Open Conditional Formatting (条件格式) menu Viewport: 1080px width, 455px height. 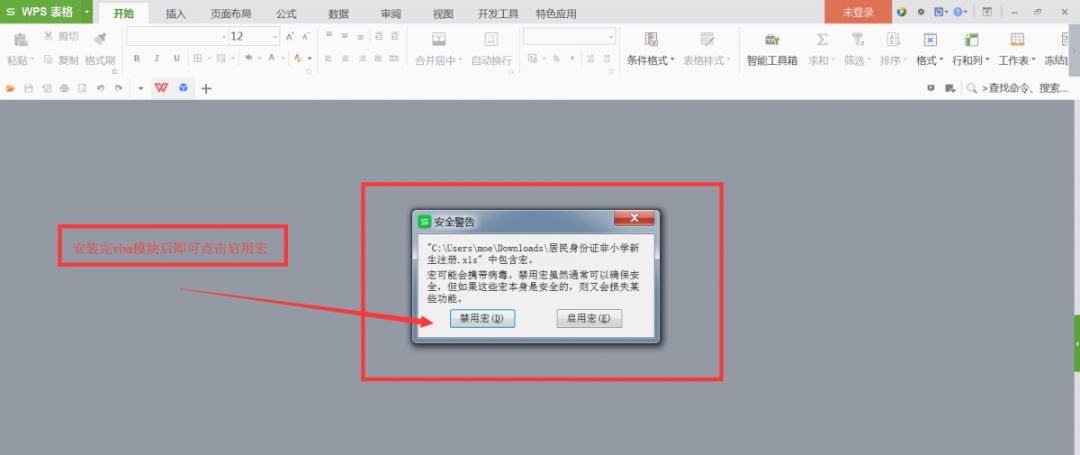(651, 48)
